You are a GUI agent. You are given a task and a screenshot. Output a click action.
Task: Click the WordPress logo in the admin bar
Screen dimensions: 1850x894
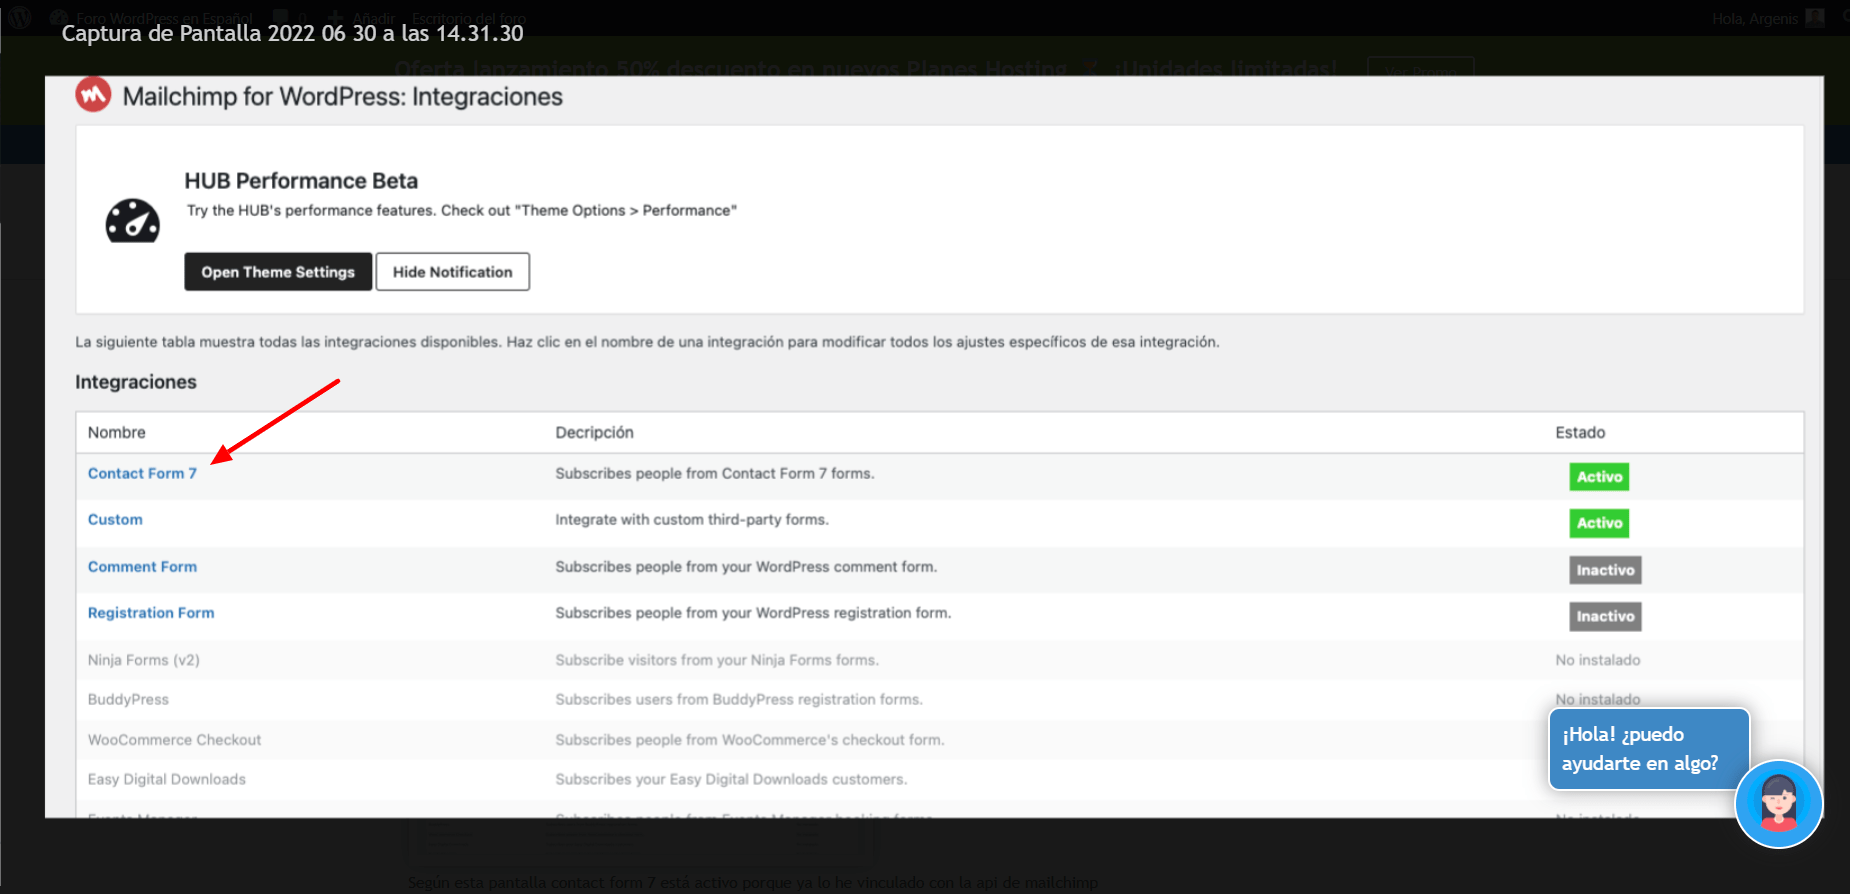[20, 17]
